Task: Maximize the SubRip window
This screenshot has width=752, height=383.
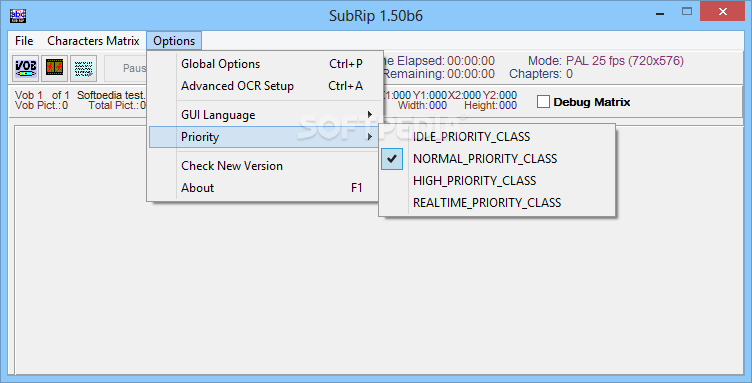Action: click(687, 12)
